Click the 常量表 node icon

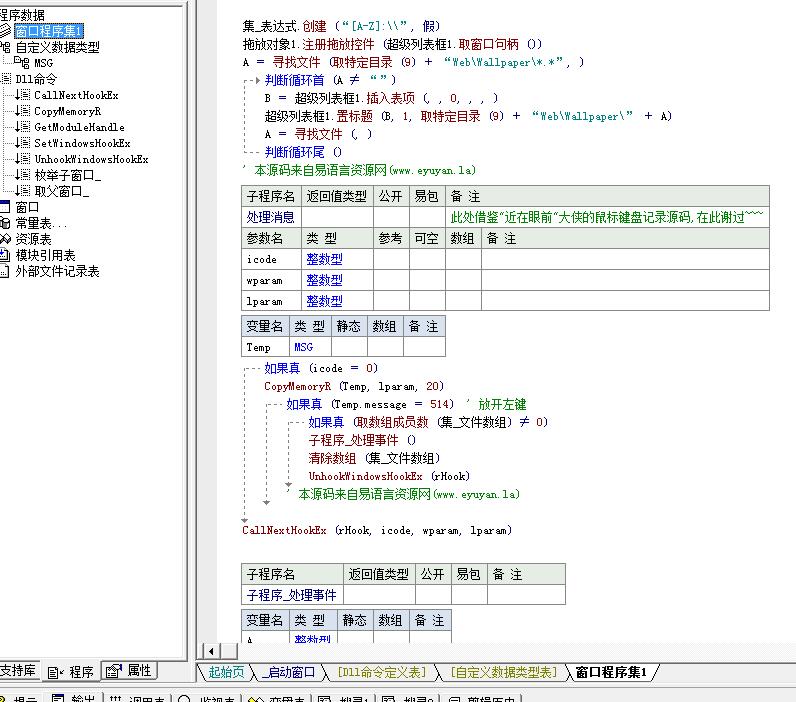(x=5, y=223)
